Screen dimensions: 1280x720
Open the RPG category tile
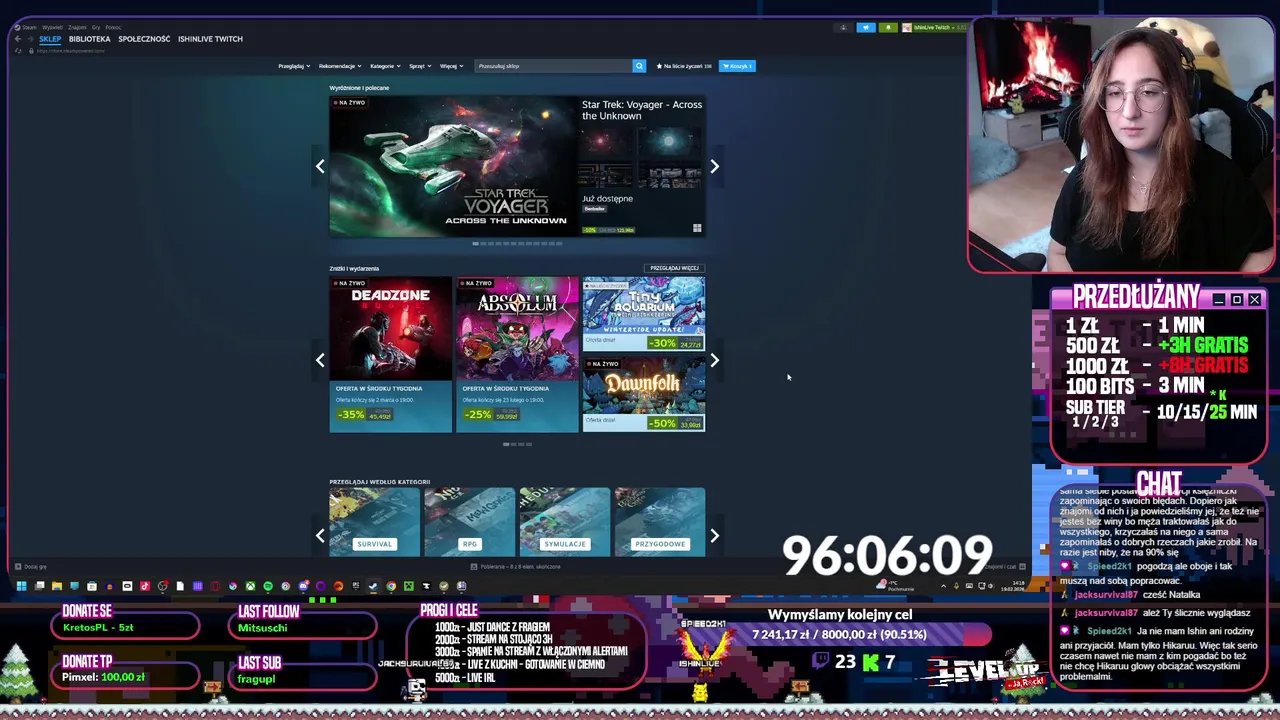tap(470, 521)
